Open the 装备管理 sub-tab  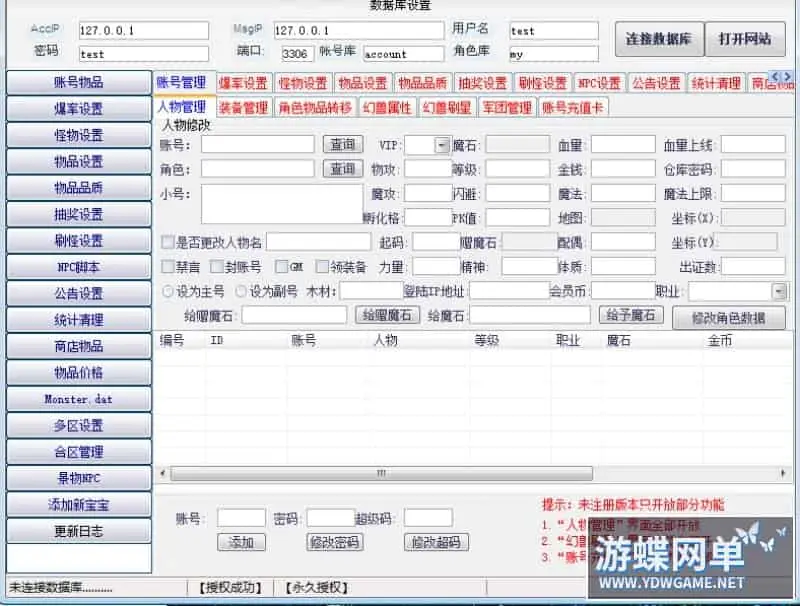pyautogui.click(x=243, y=108)
